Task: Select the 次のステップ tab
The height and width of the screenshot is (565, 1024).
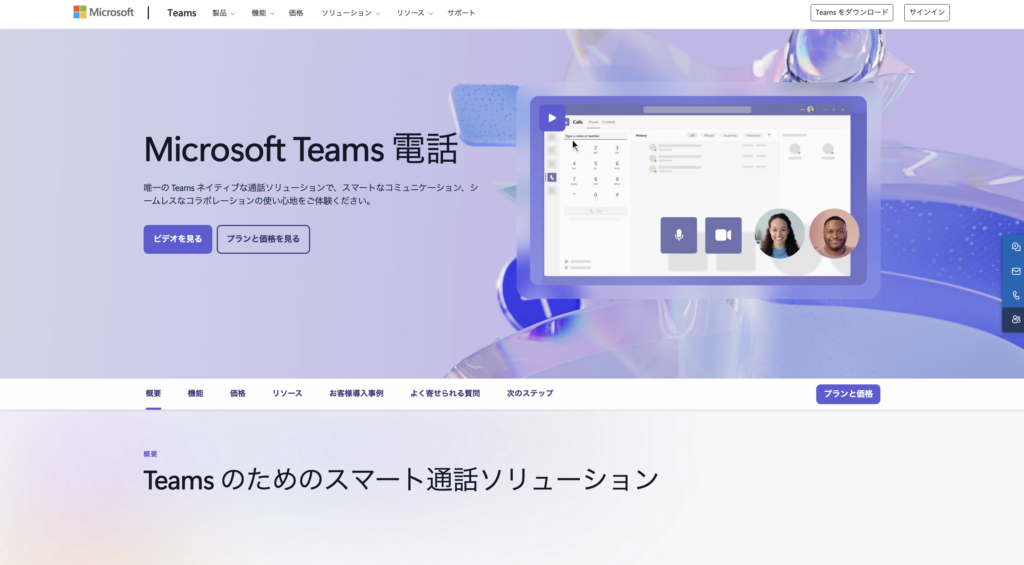Action: [530, 393]
